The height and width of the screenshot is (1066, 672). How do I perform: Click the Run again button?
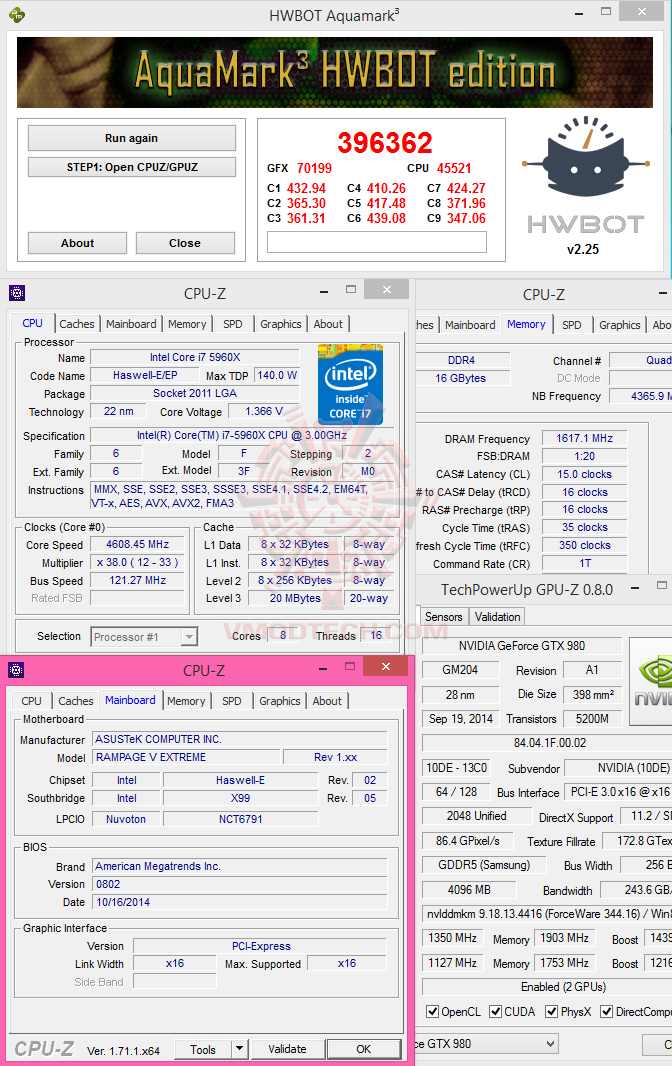tap(131, 138)
